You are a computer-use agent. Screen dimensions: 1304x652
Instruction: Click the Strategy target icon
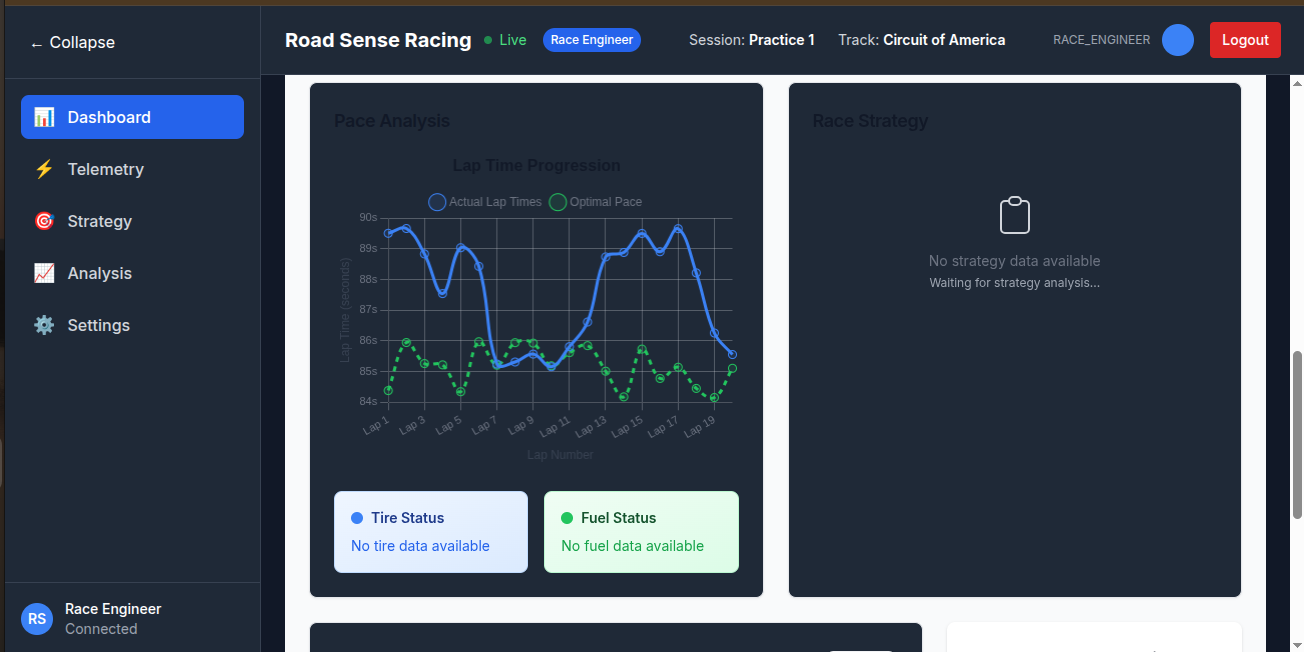(x=44, y=221)
